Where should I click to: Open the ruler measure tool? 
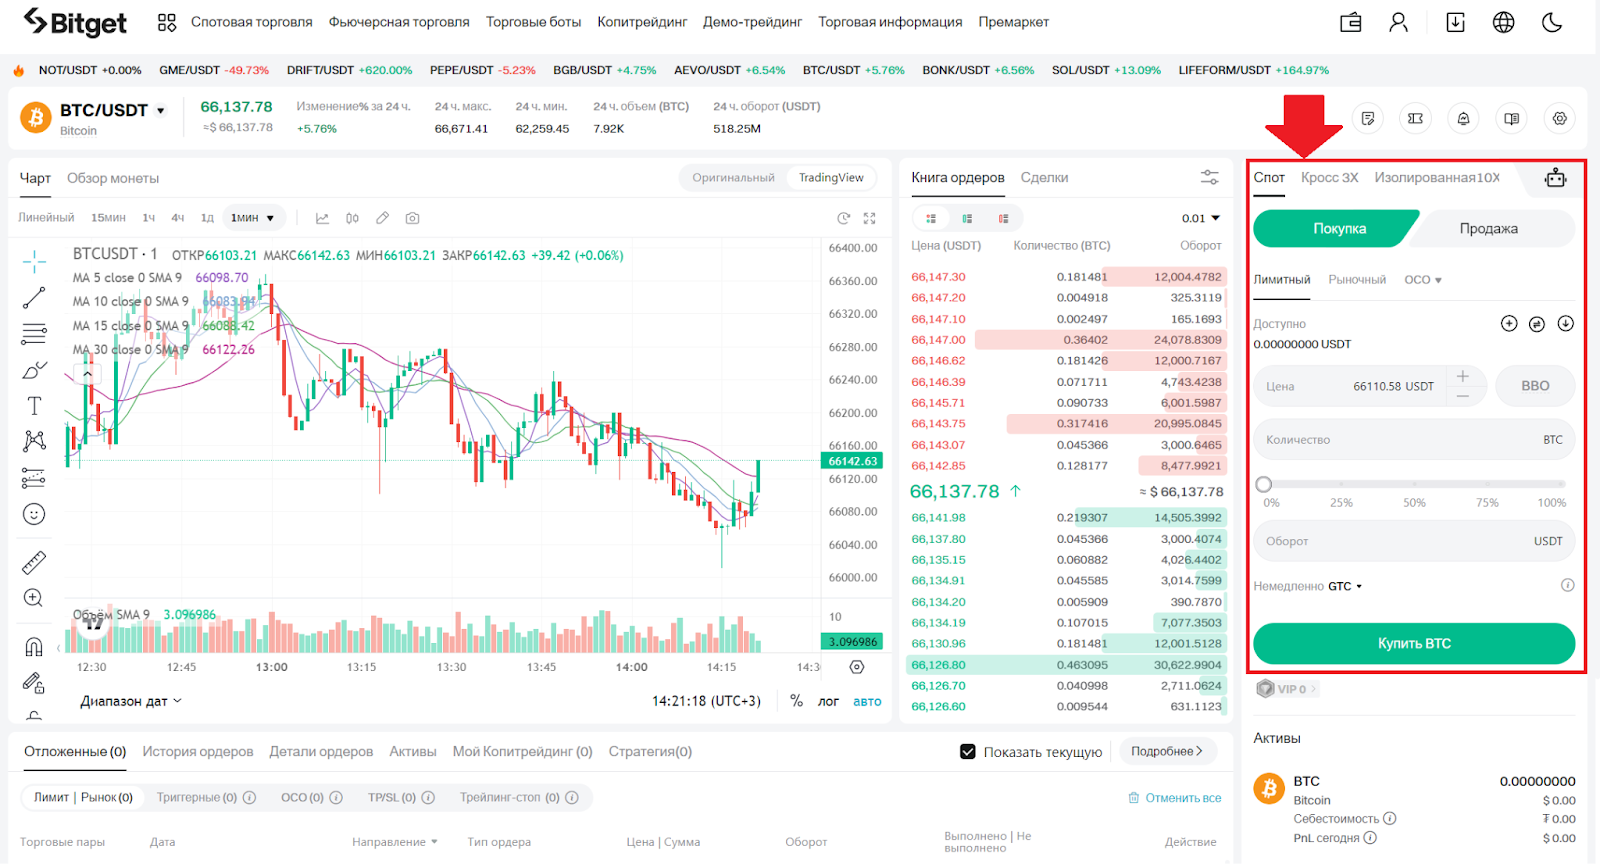(x=34, y=563)
